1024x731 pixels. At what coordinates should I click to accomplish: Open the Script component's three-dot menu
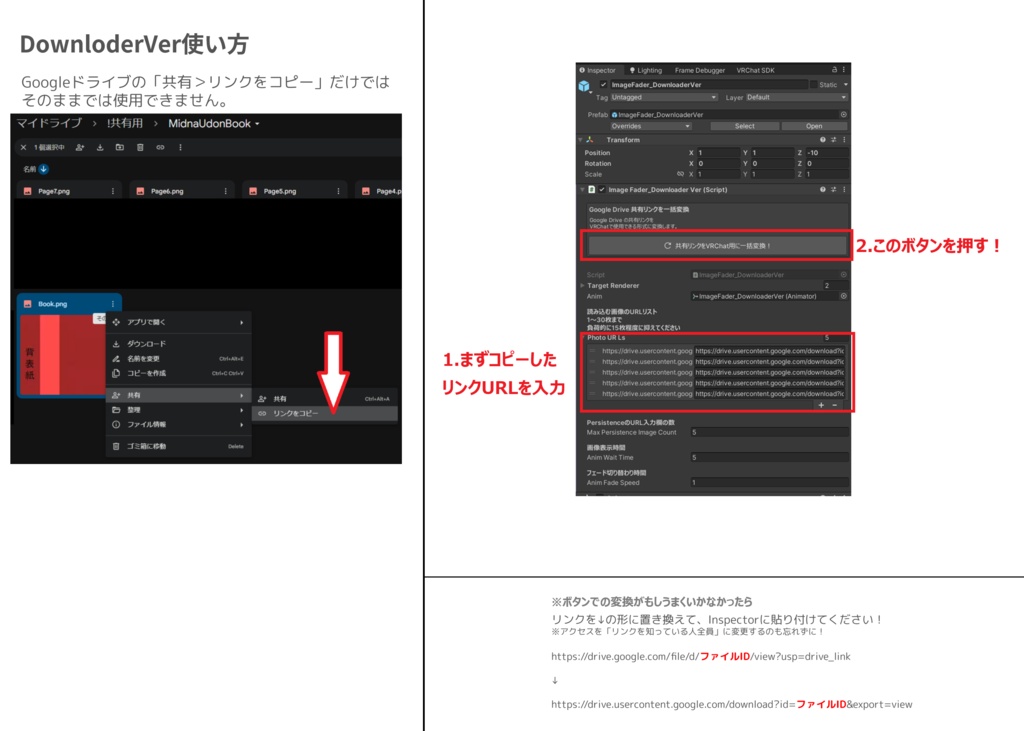844,189
